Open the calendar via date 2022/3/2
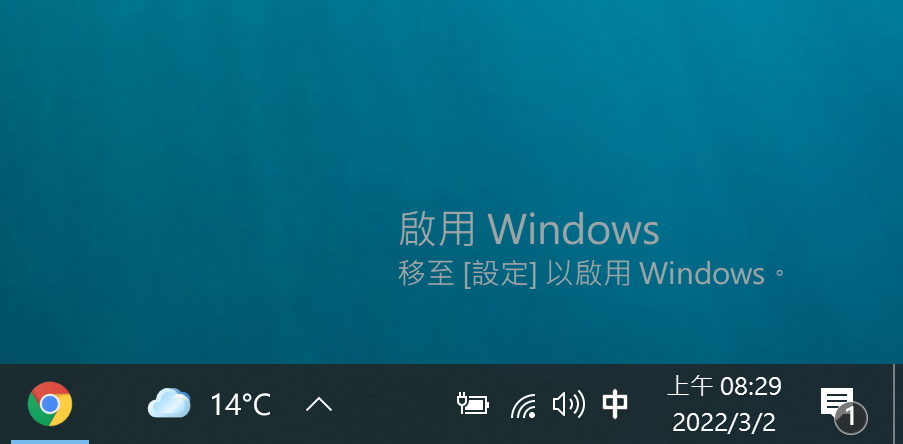The height and width of the screenshot is (444, 903). click(724, 423)
